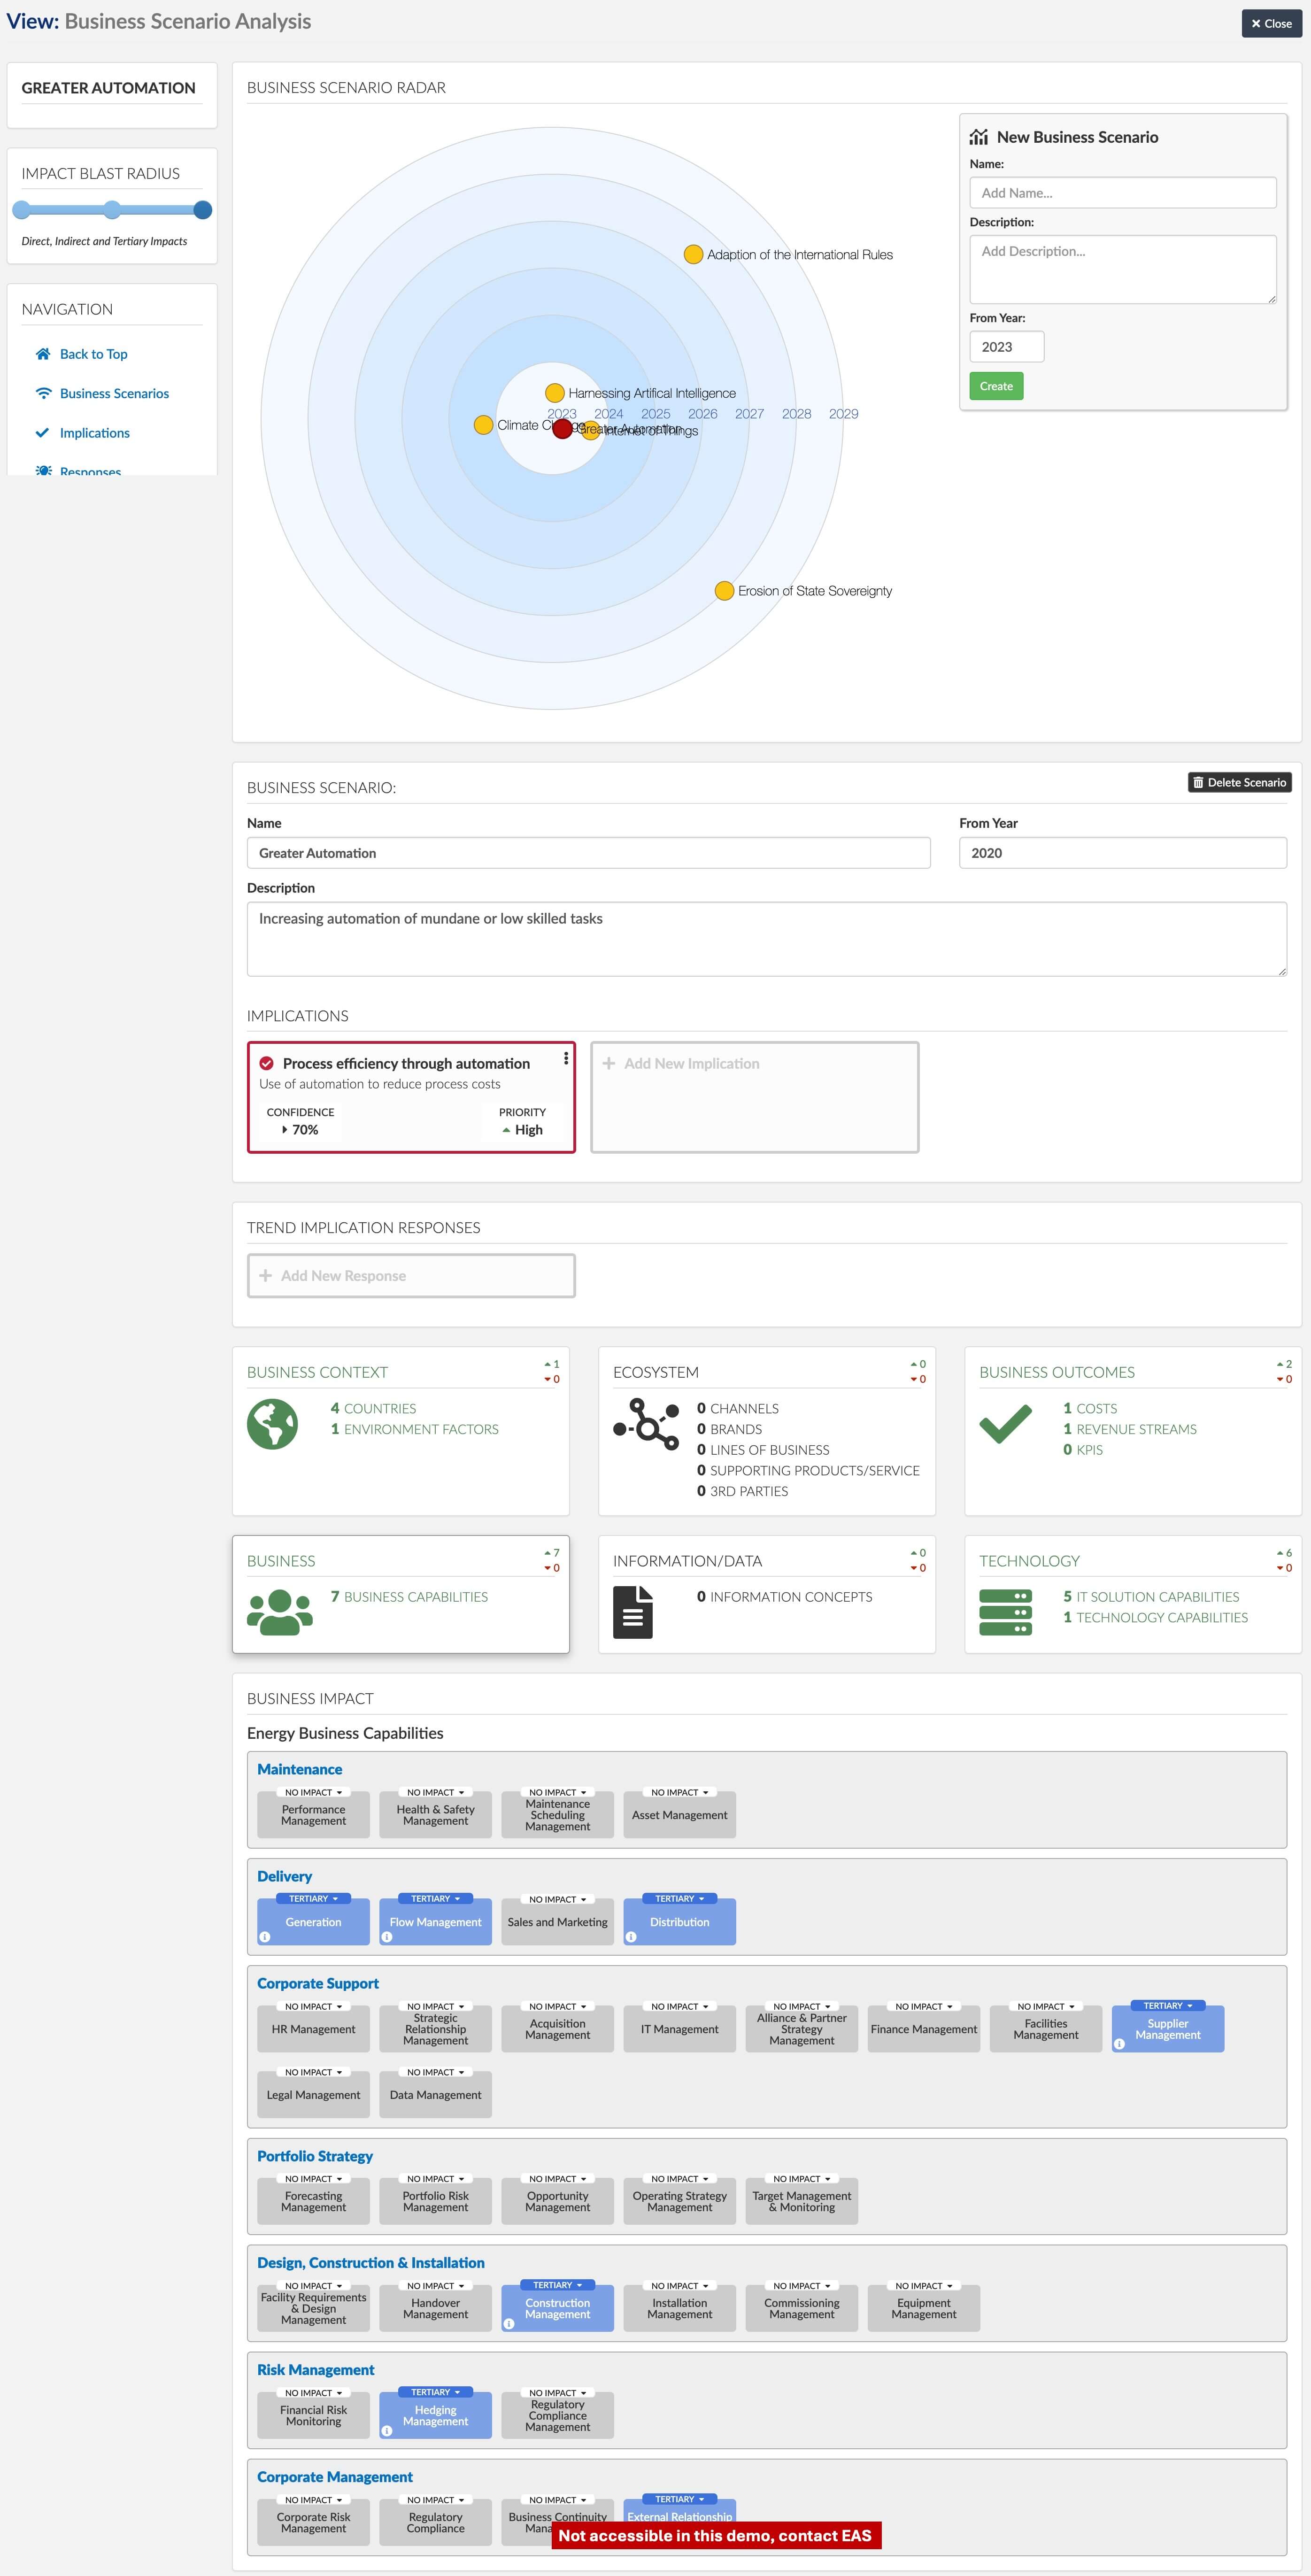
Task: Open TERTIARY dropdown on Supplier Management
Action: click(1168, 2005)
